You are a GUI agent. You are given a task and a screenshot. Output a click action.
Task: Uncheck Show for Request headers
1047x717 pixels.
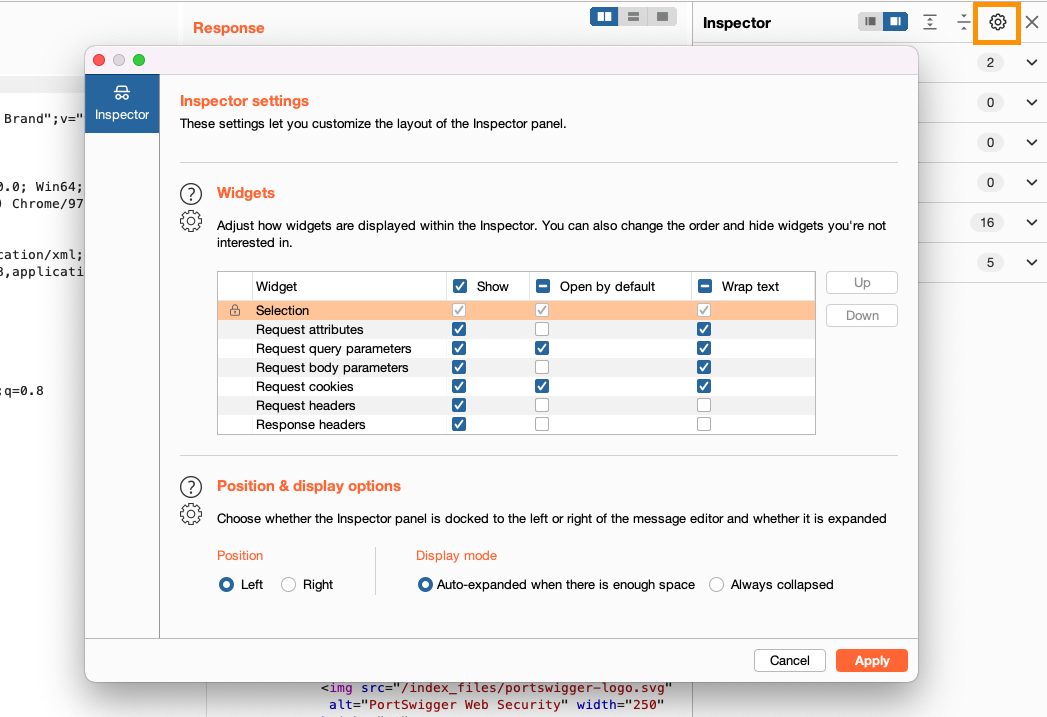459,405
